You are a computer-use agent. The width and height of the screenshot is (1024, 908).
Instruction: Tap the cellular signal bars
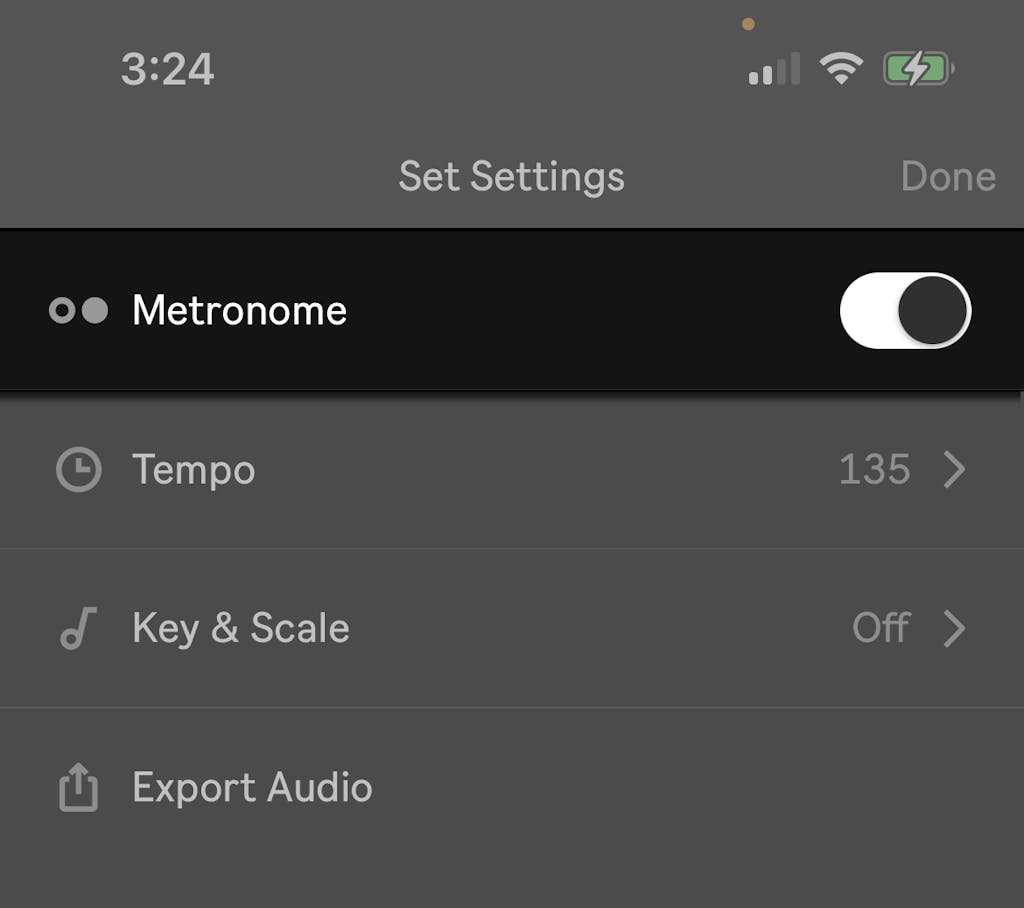774,70
